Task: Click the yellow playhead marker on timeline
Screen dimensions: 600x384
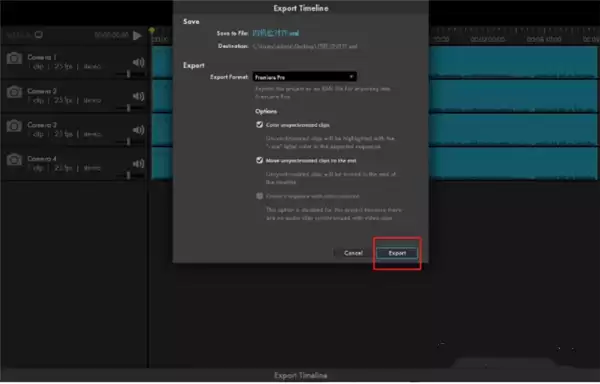Action: (152, 31)
